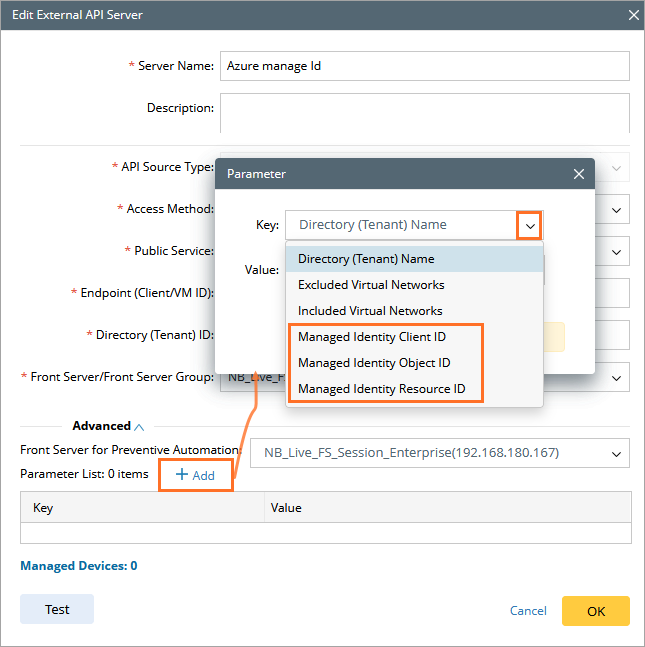Click into the Description text box

[x=424, y=112]
